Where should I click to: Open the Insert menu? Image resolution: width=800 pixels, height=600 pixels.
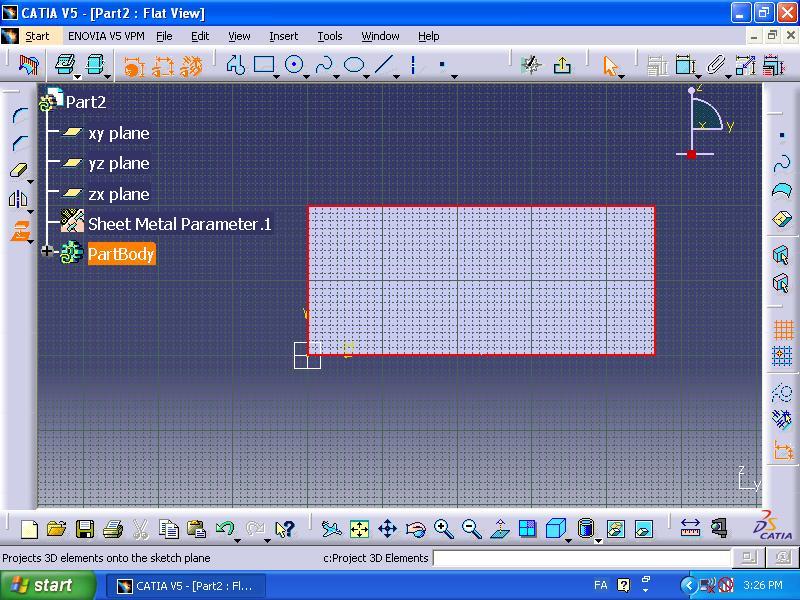point(283,36)
